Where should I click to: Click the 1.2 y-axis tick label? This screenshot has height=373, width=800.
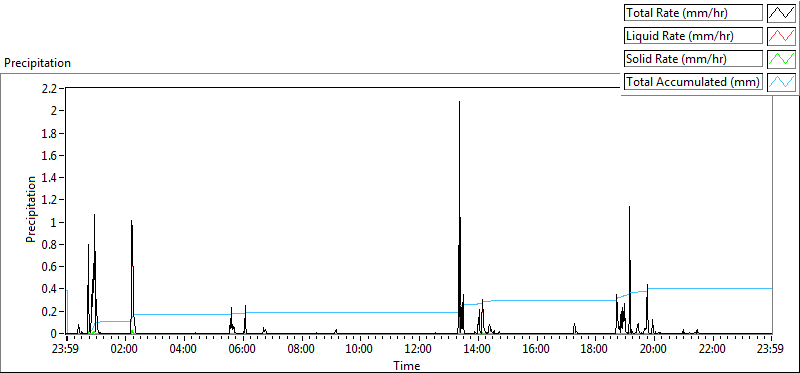49,200
